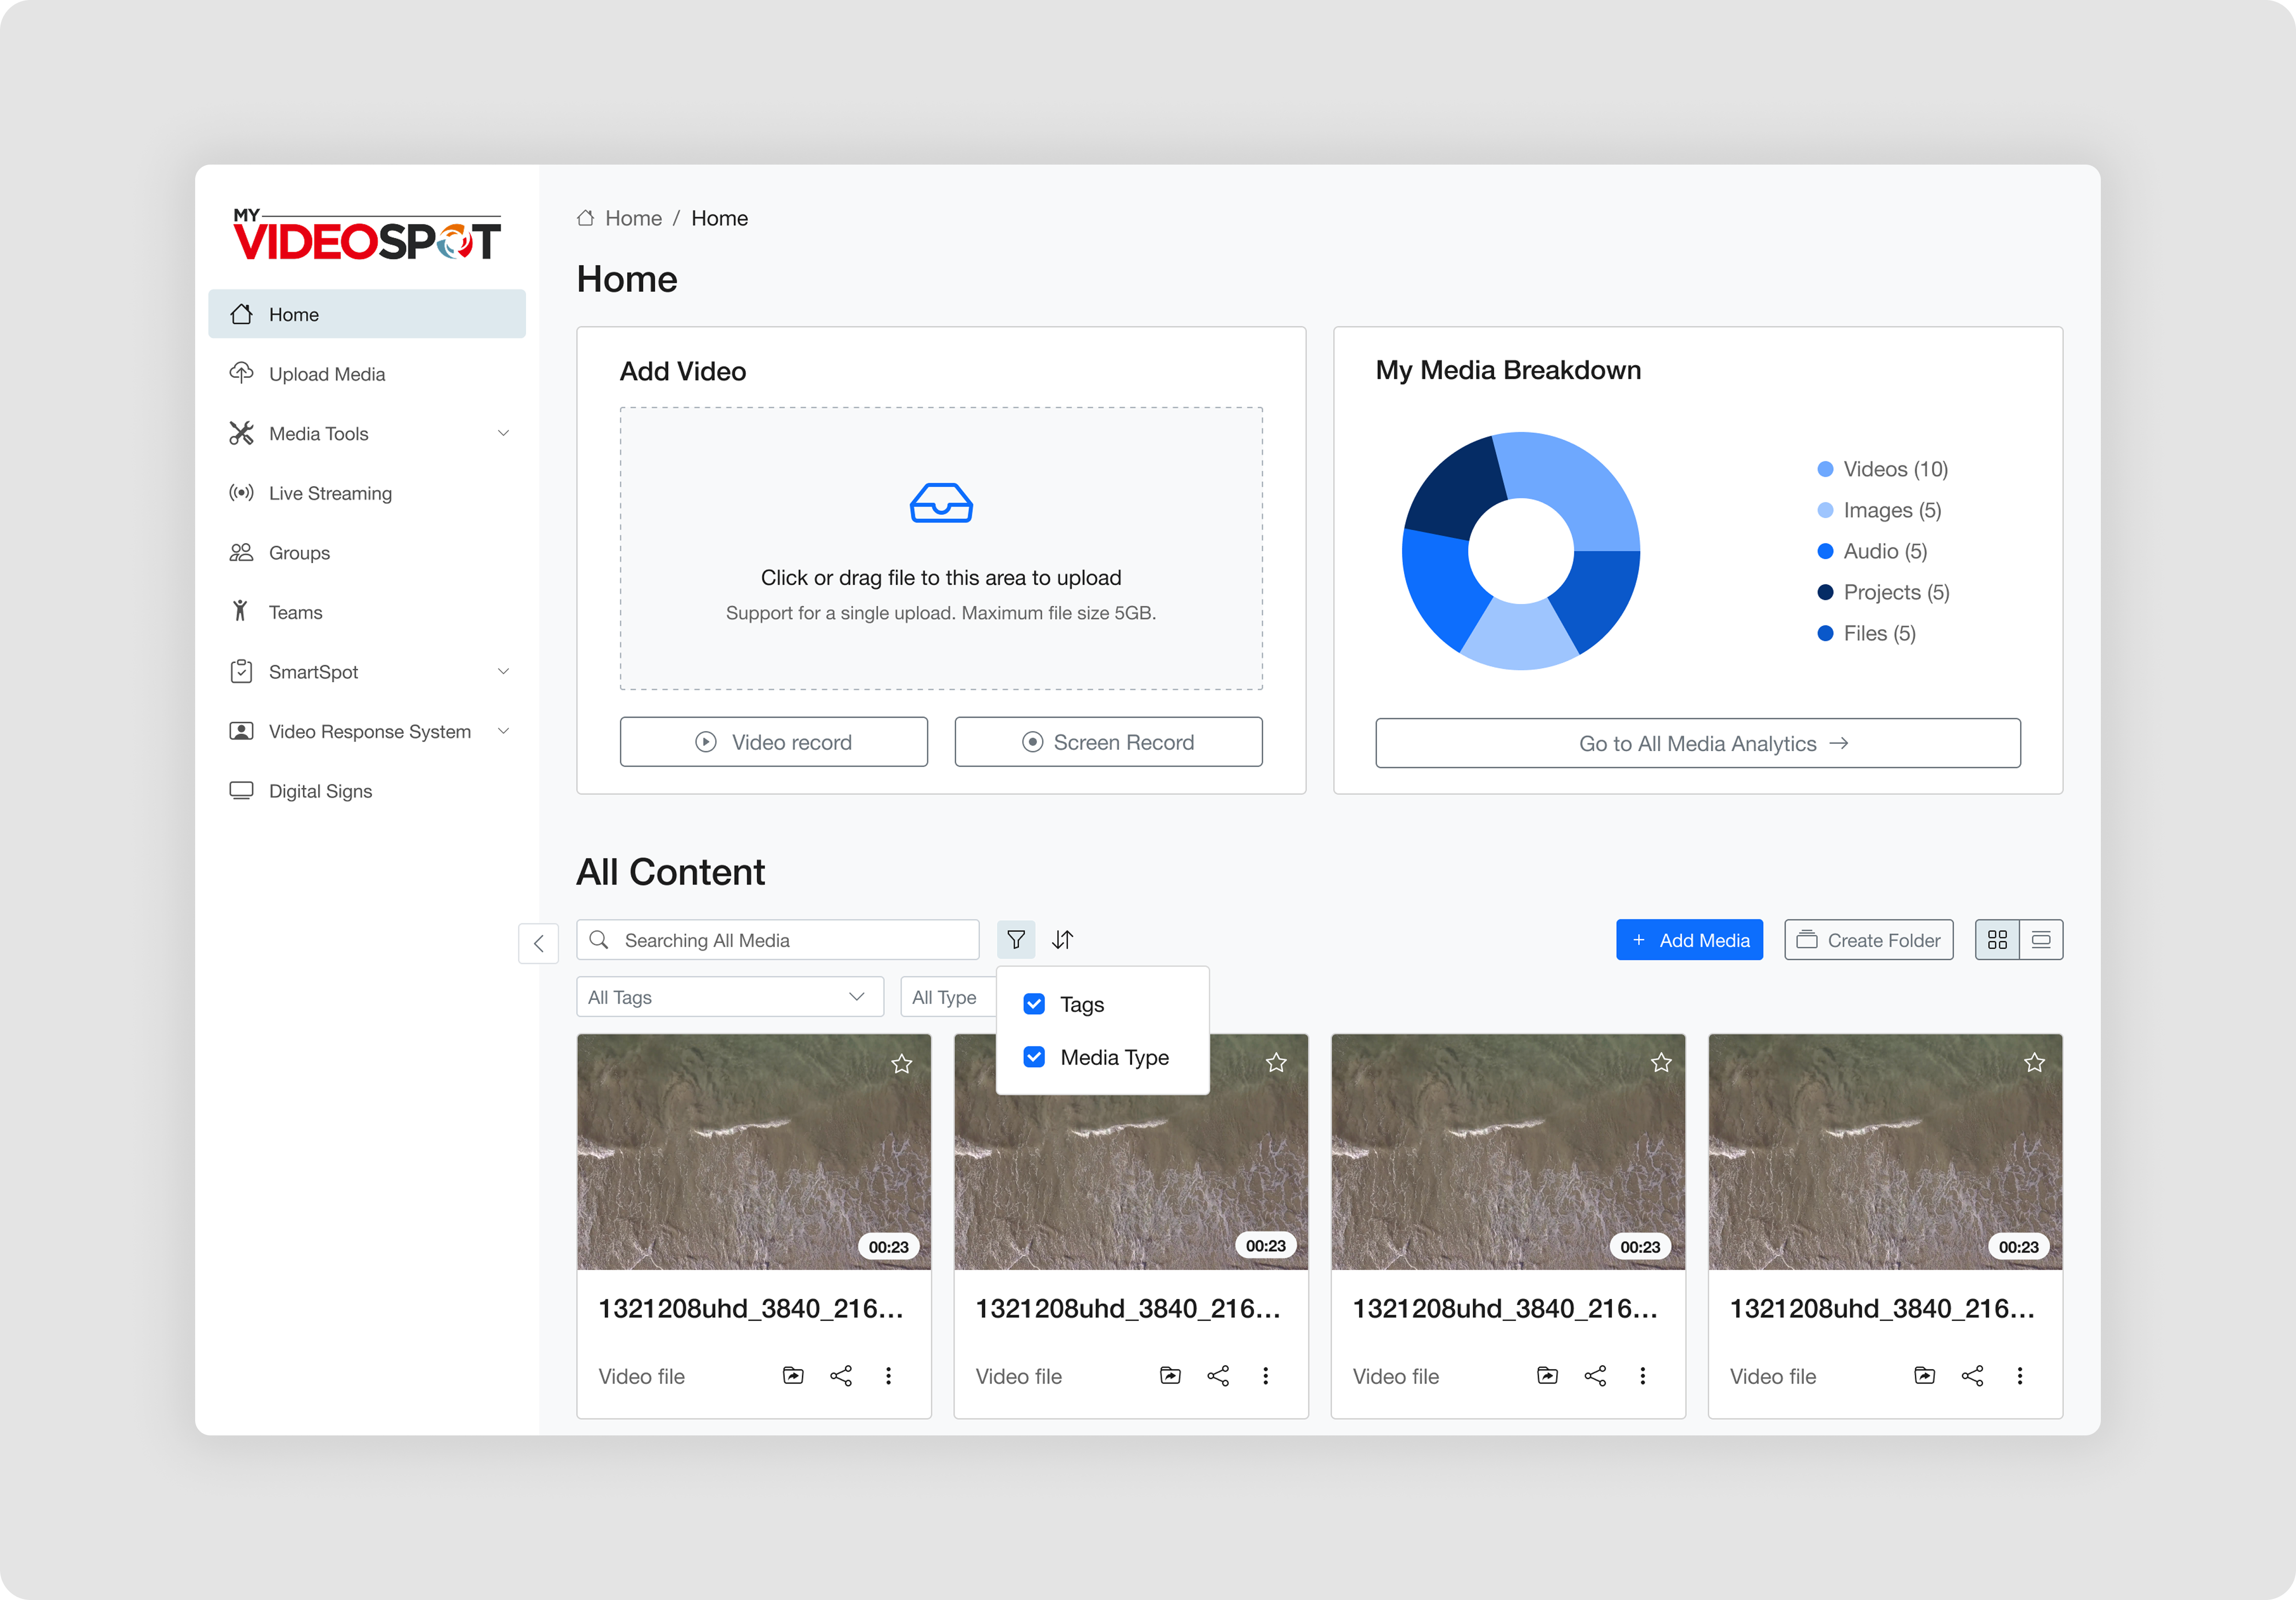Go to Digital Signs in sidebar
The height and width of the screenshot is (1600, 2296).
(320, 791)
